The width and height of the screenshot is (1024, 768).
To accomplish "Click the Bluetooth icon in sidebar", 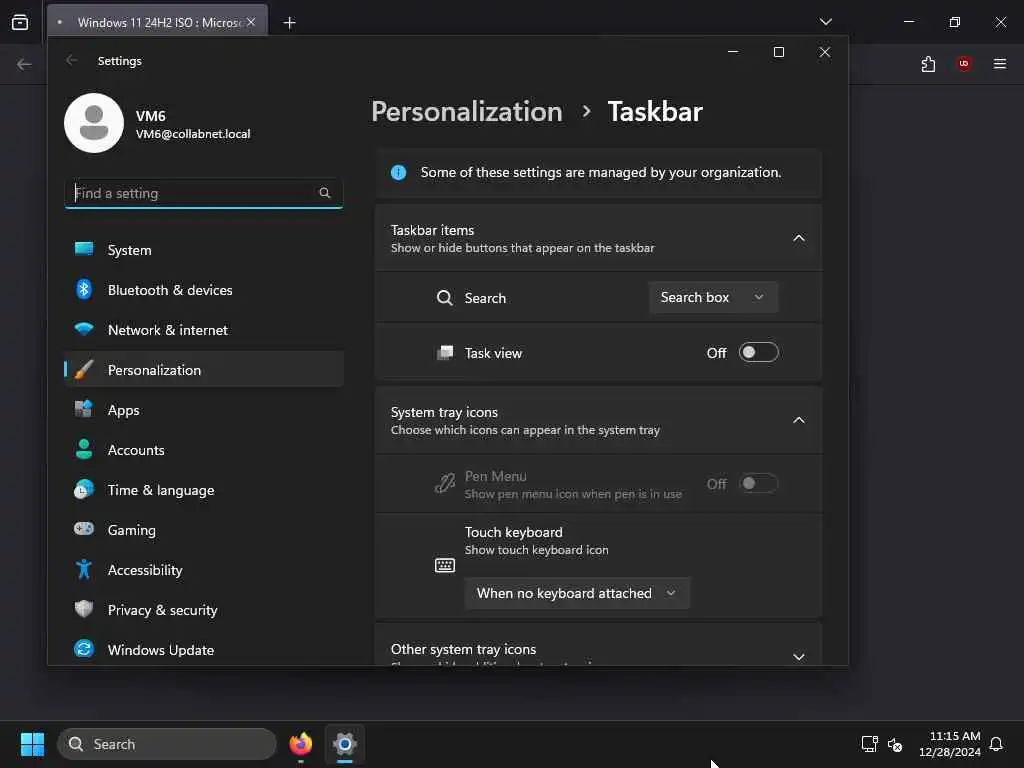I will pos(84,289).
